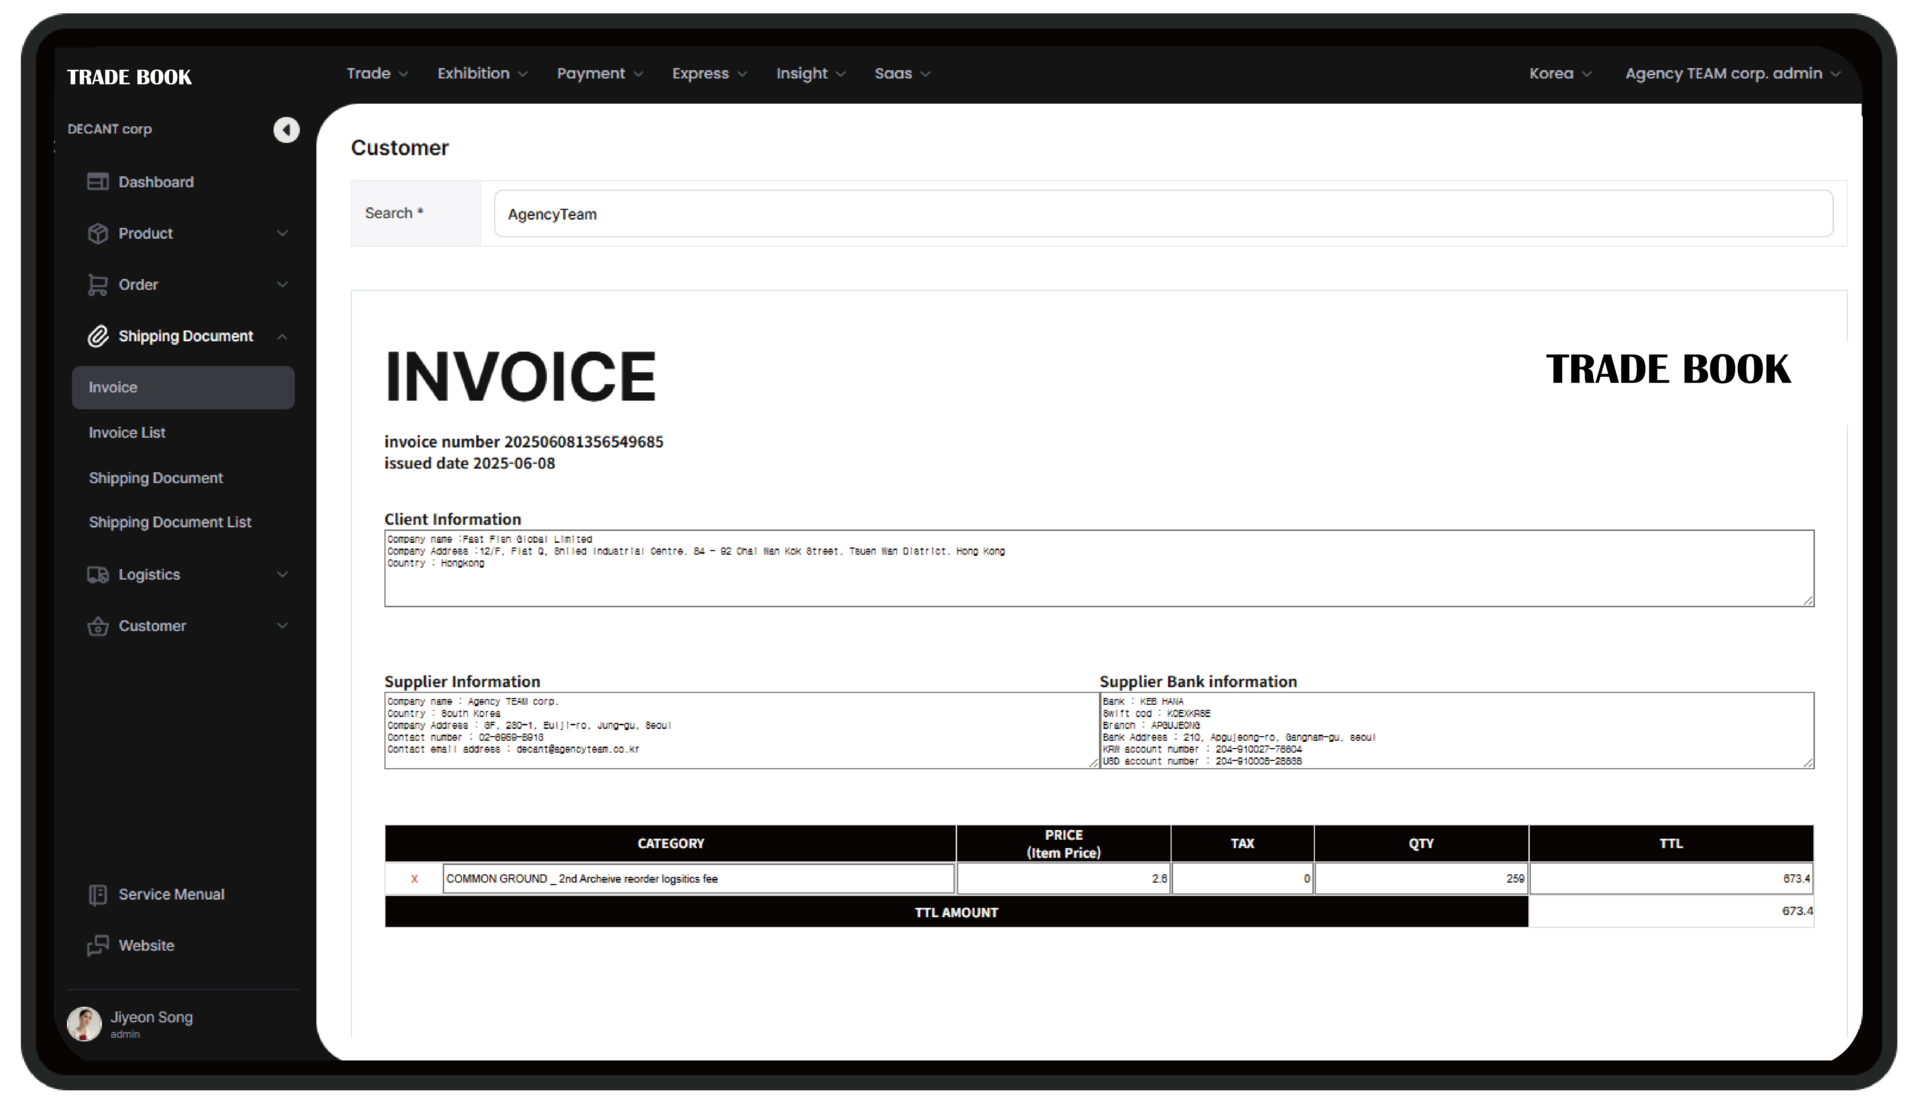Open the Insight dropdown menu
1920x1104 pixels.
[x=811, y=74]
